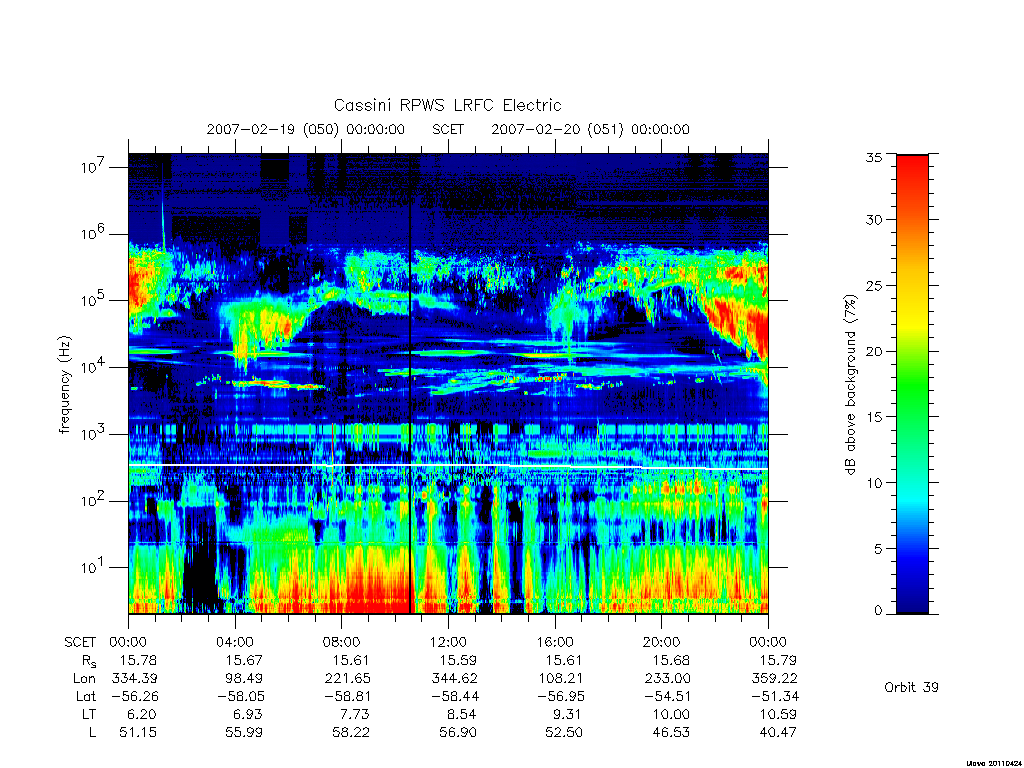Click the title 'Cassini RPWS LRFC Electric'
Screen dimensions: 1024x768
[447, 106]
